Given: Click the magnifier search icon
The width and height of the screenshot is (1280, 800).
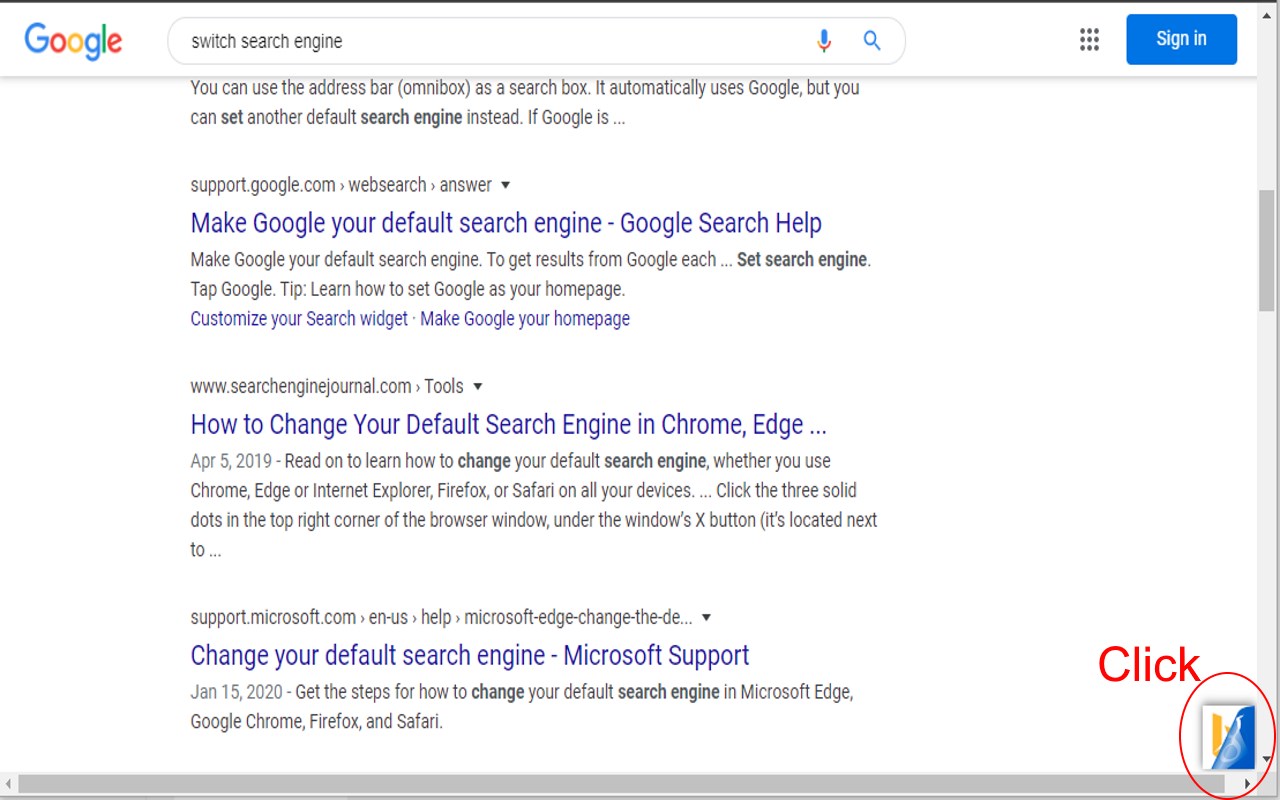Looking at the screenshot, I should click(872, 41).
